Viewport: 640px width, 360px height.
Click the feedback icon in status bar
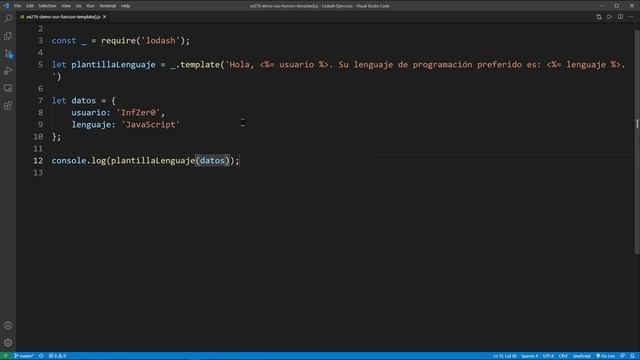622,356
